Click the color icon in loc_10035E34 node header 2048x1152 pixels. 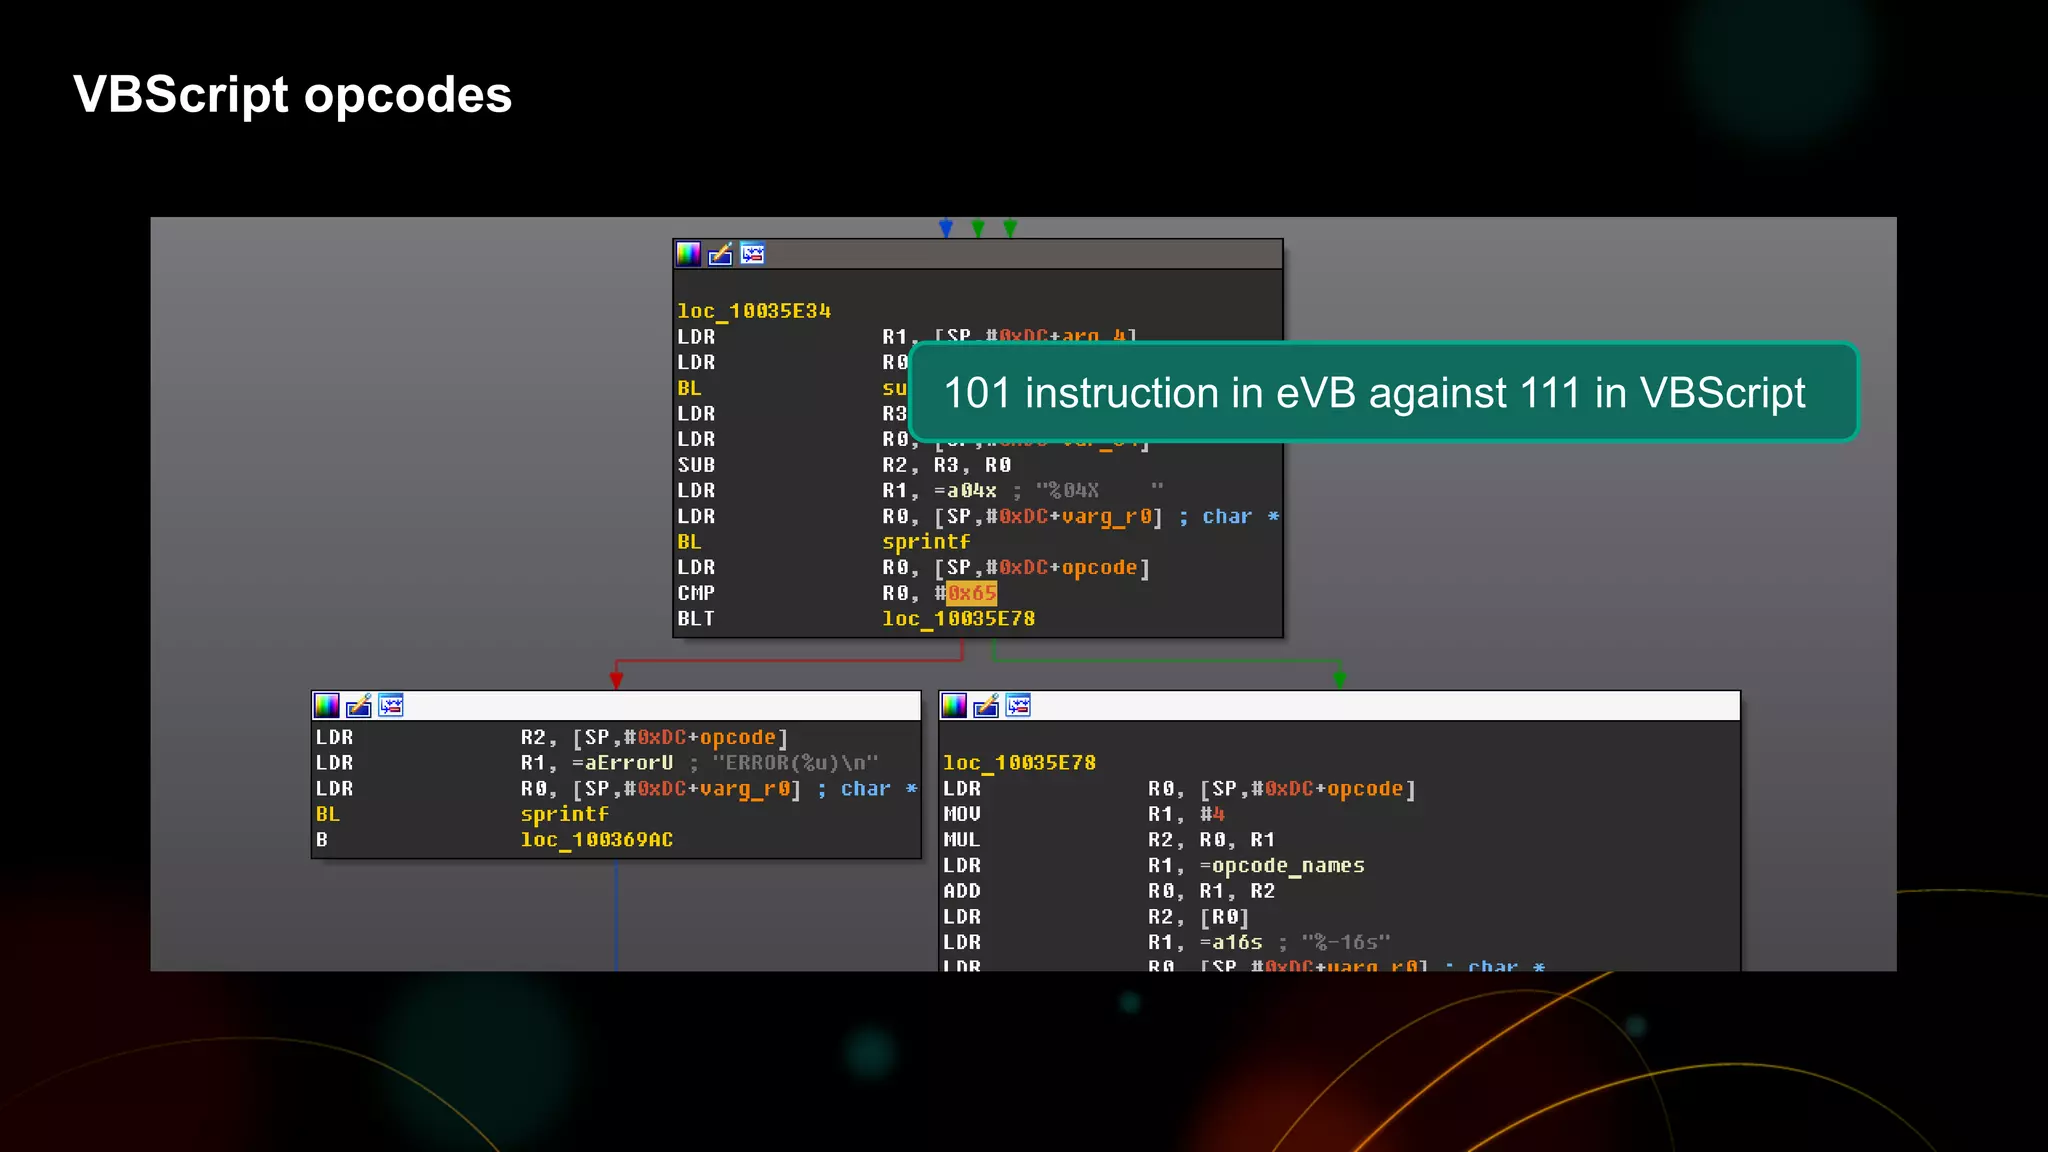click(x=688, y=254)
